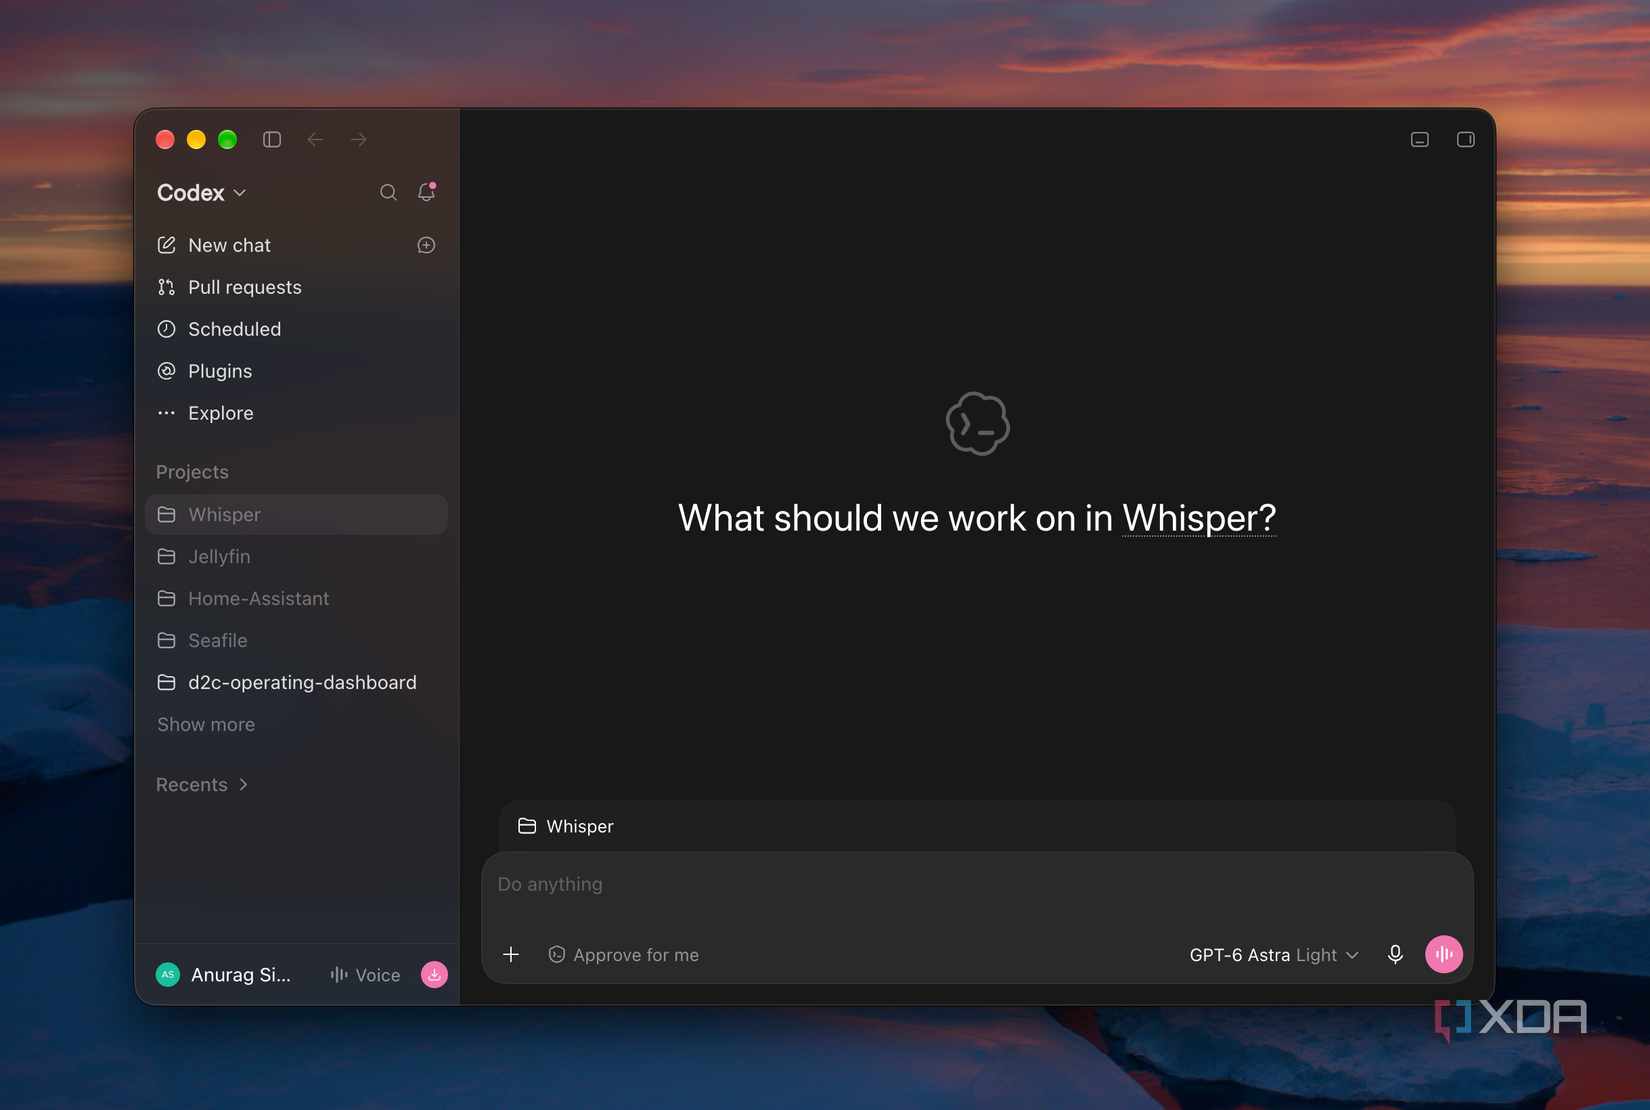Select the d2c-operating-dashboard project
Viewport: 1650px width, 1110px height.
coord(296,682)
